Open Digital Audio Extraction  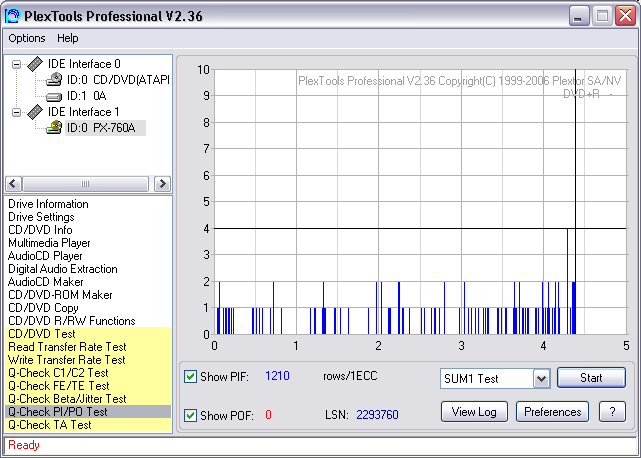coord(63,269)
